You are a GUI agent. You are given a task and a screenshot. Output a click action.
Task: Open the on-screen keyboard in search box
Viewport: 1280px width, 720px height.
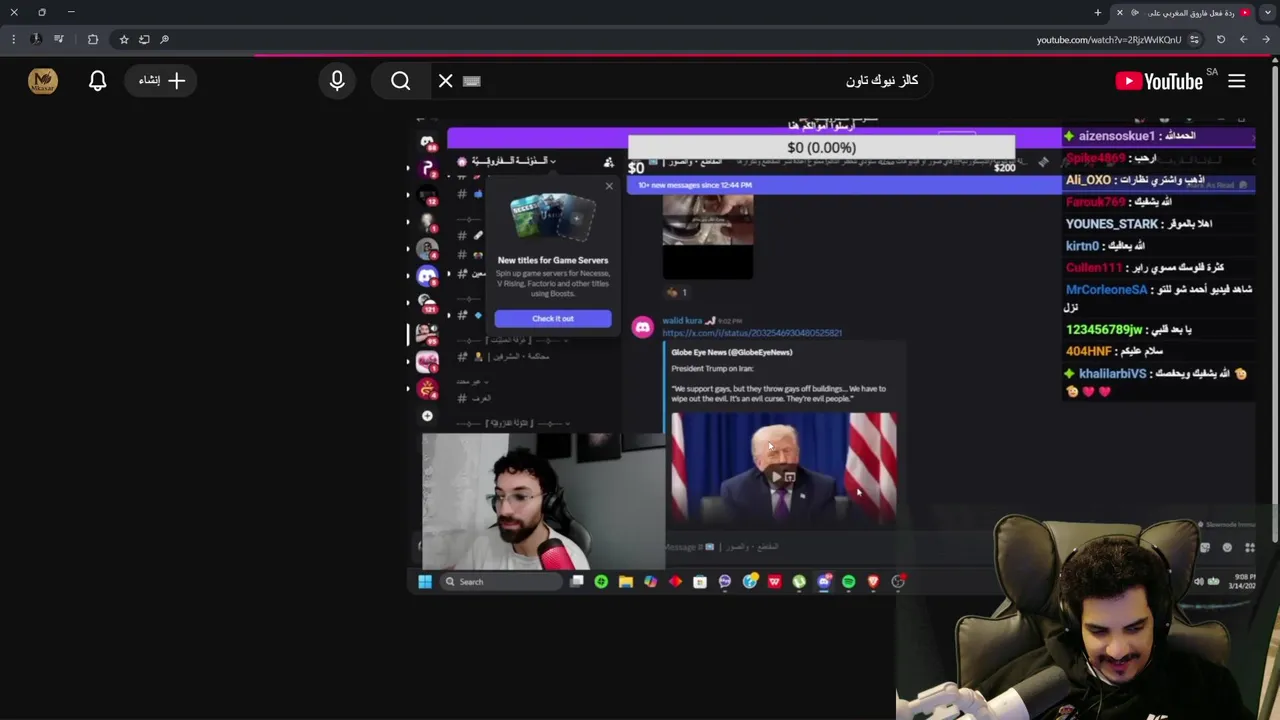point(472,81)
